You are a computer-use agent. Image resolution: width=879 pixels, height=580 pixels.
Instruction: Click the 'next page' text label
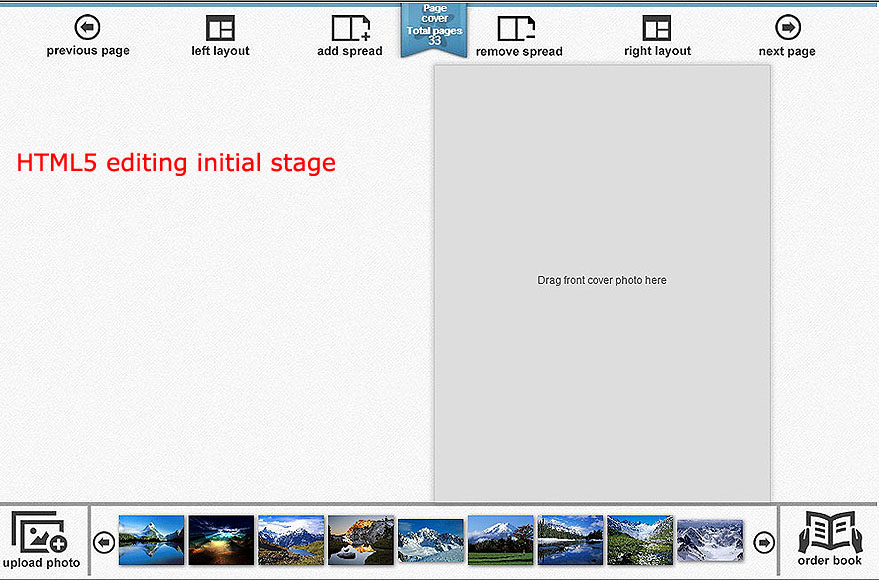(x=787, y=52)
